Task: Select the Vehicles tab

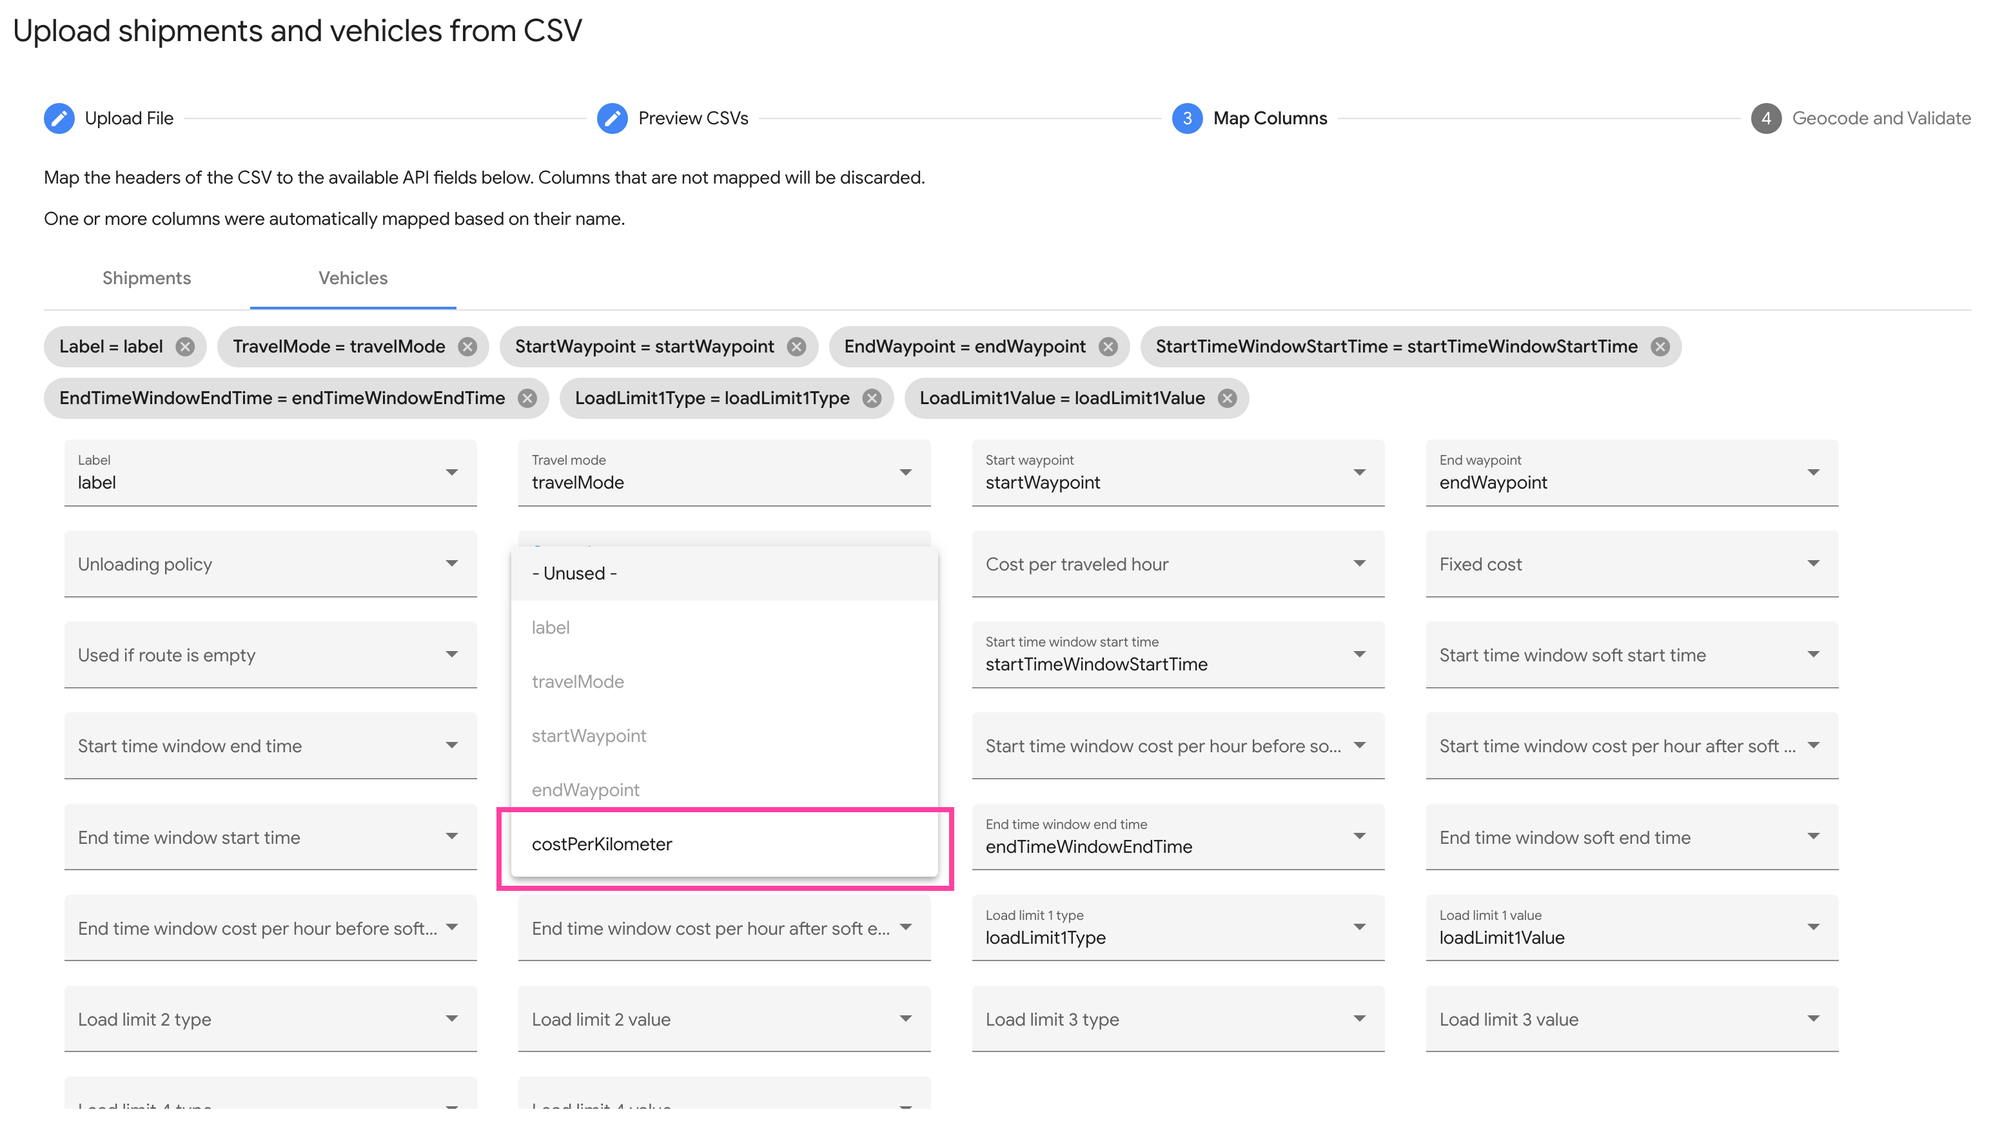Action: 352,278
